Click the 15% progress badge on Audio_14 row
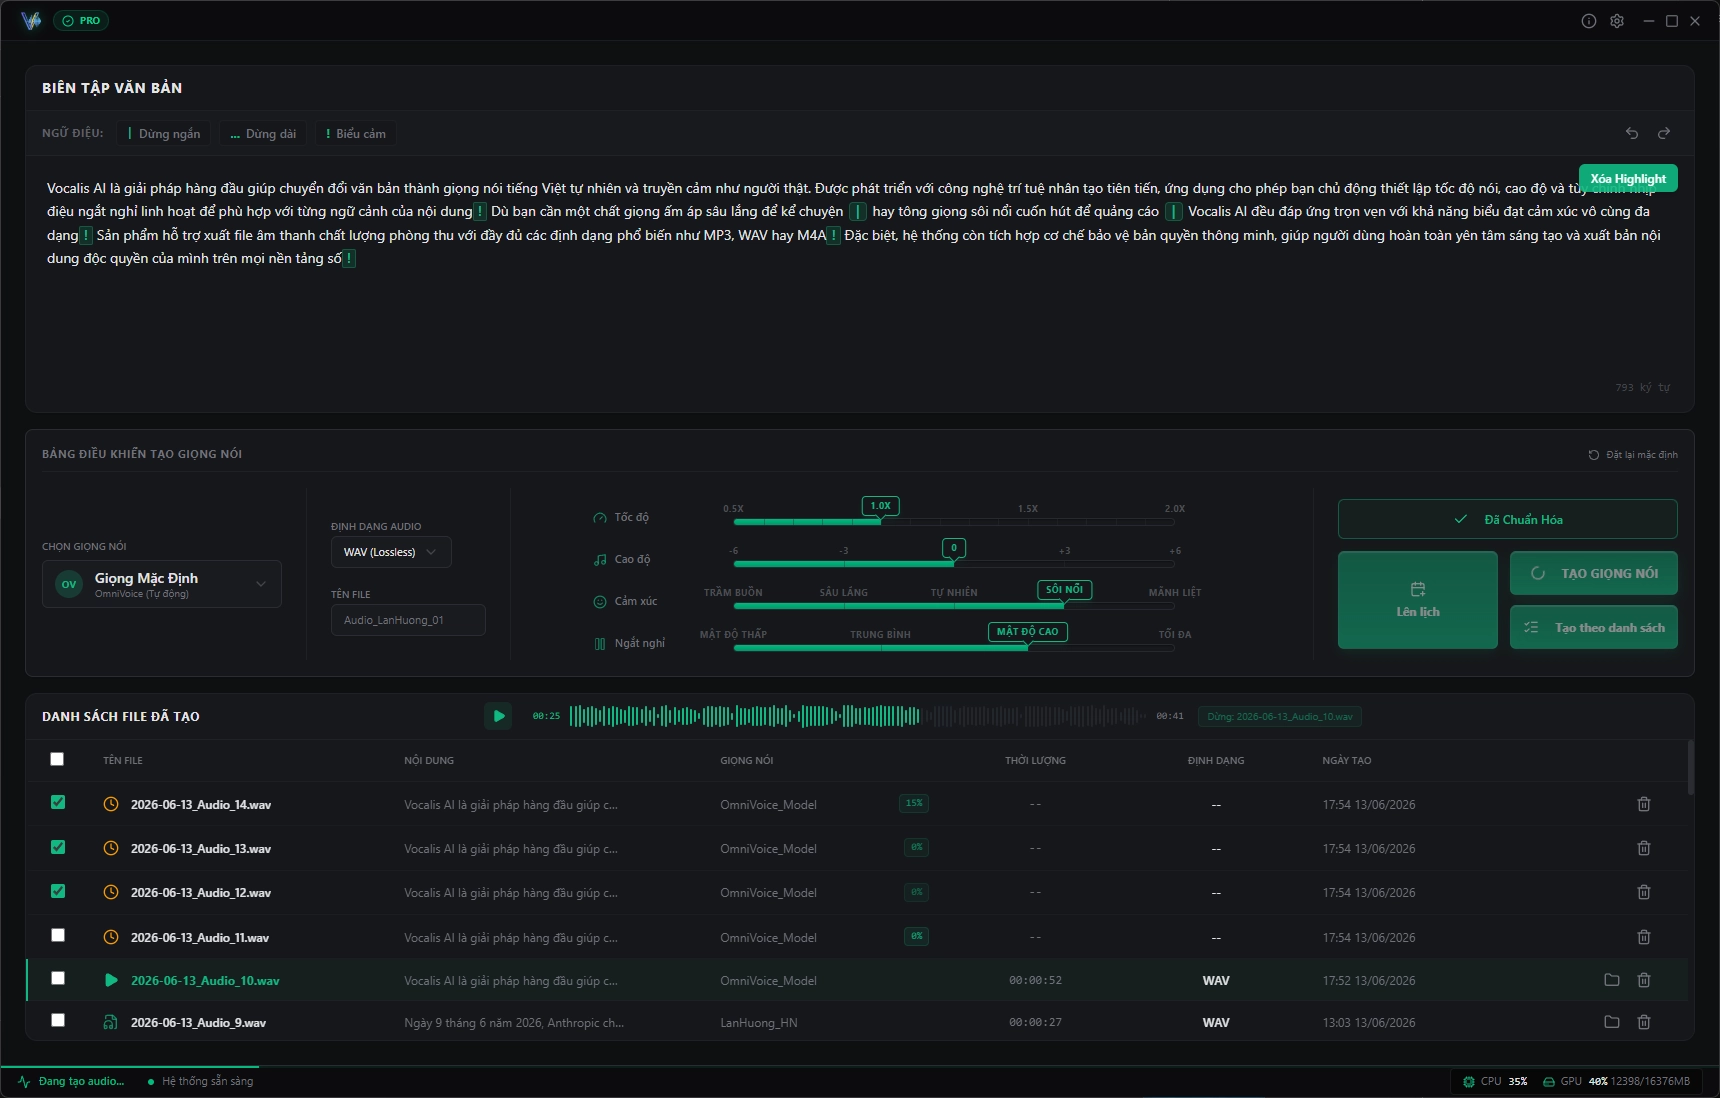The image size is (1720, 1098). [x=914, y=803]
